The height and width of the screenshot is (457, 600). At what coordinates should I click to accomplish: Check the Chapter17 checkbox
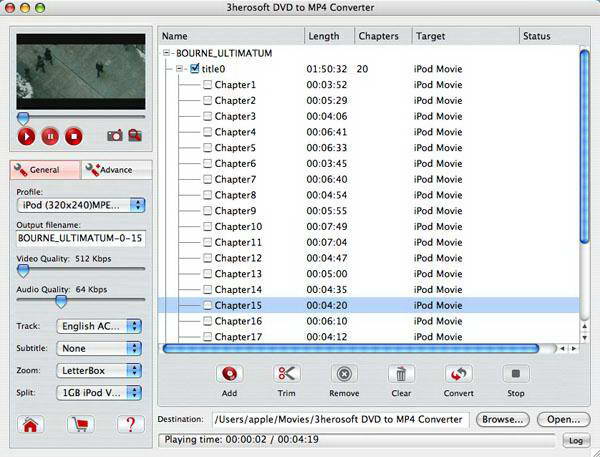tap(207, 337)
